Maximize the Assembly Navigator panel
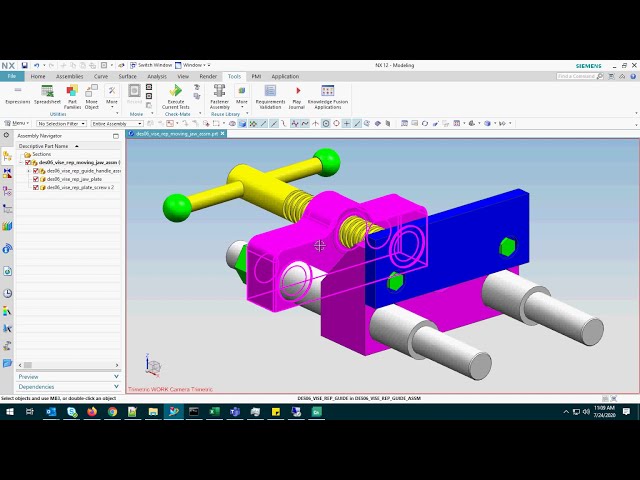640x480 pixels. [116, 136]
